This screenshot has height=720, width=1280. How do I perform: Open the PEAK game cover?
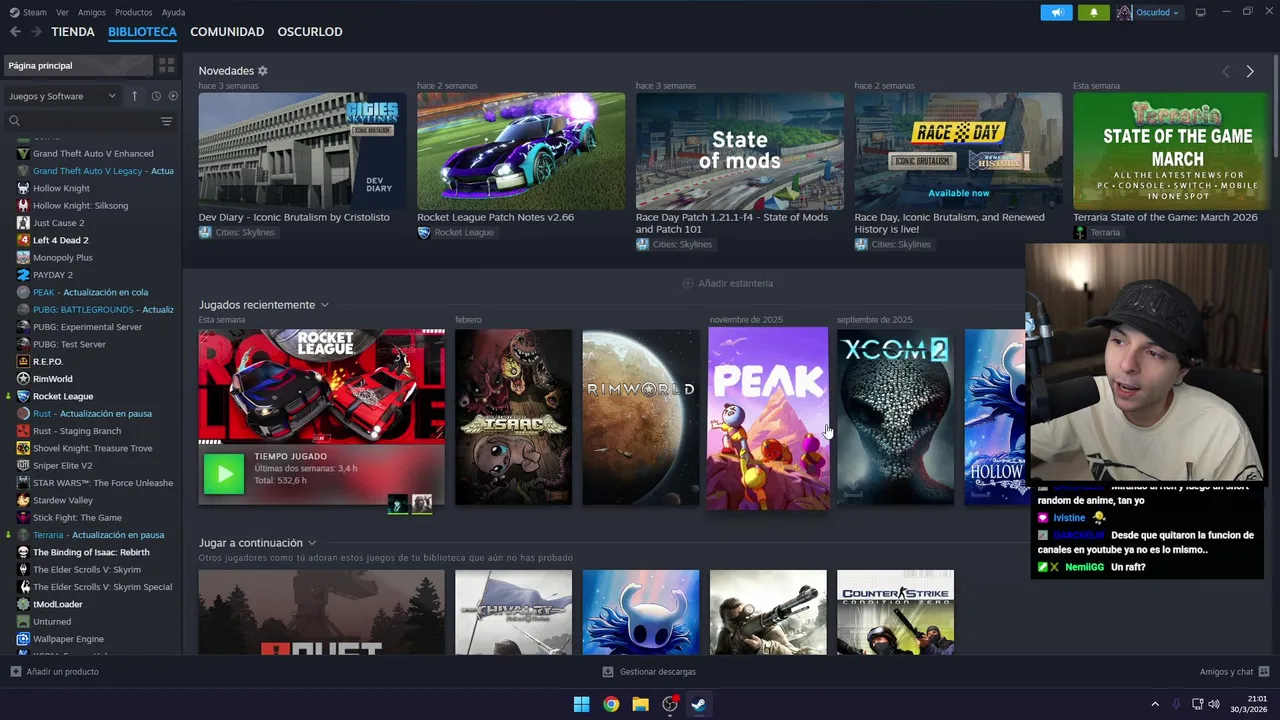tap(768, 418)
